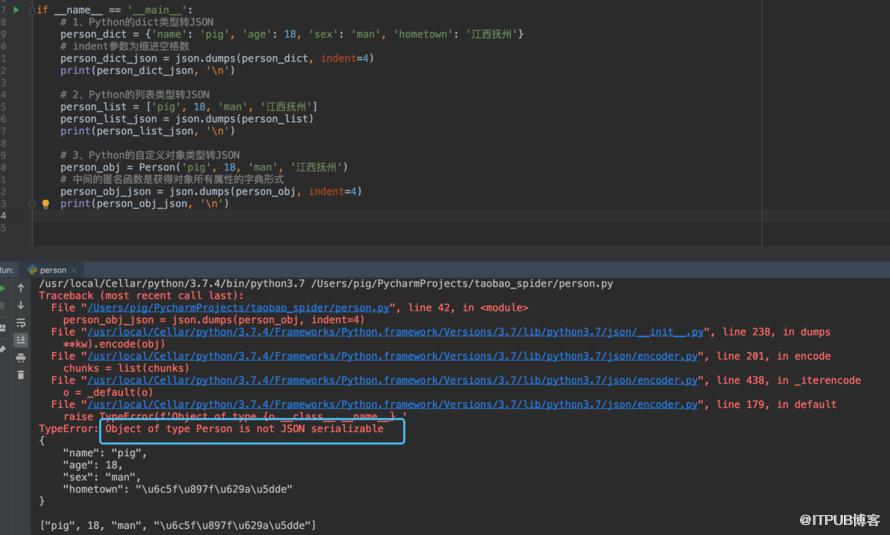Click the person_obj = Person(...) line
This screenshot has height=535, width=890.
pos(204,167)
